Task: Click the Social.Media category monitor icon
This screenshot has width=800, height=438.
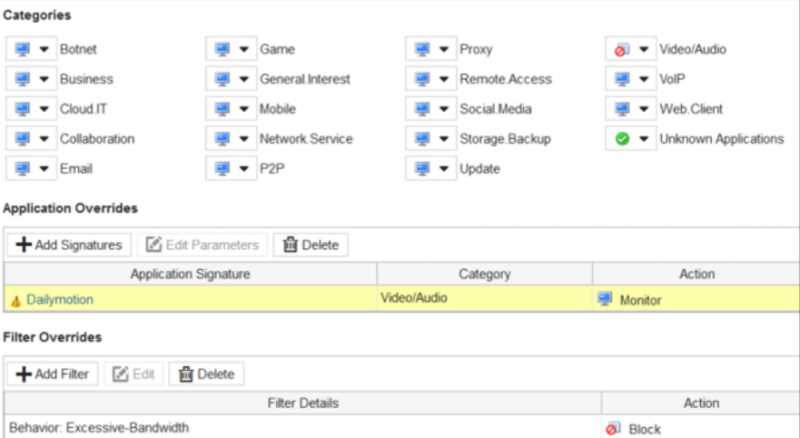Action: click(422, 109)
